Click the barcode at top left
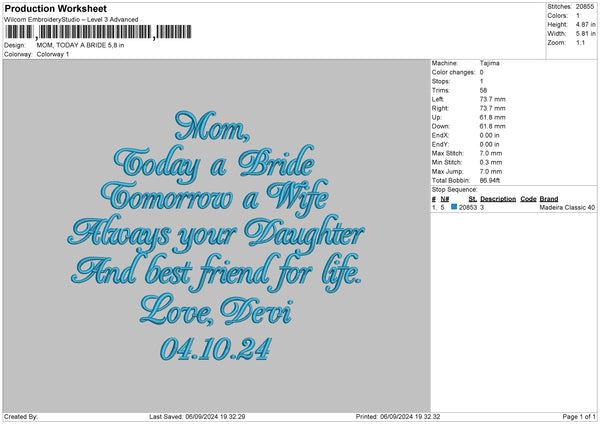This screenshot has width=600, height=424. click(x=98, y=32)
